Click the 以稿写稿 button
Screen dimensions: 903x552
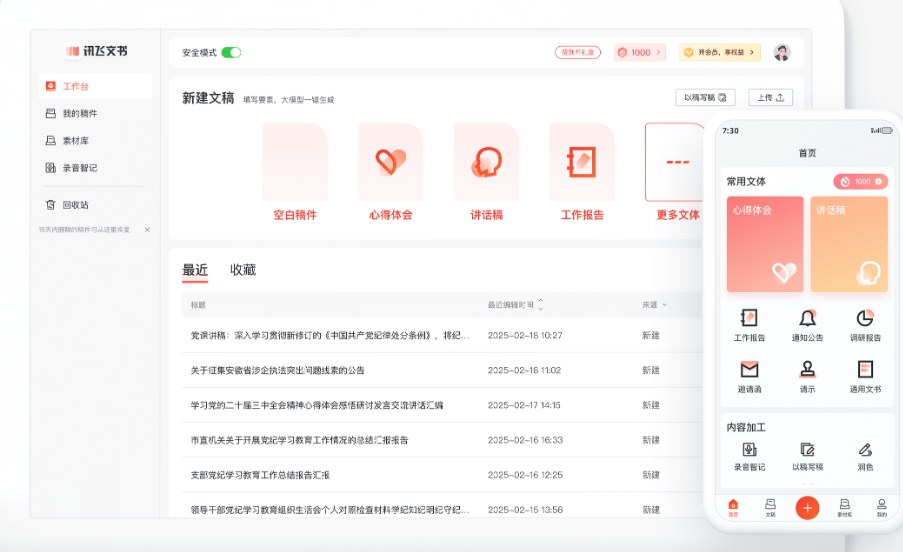tap(705, 98)
